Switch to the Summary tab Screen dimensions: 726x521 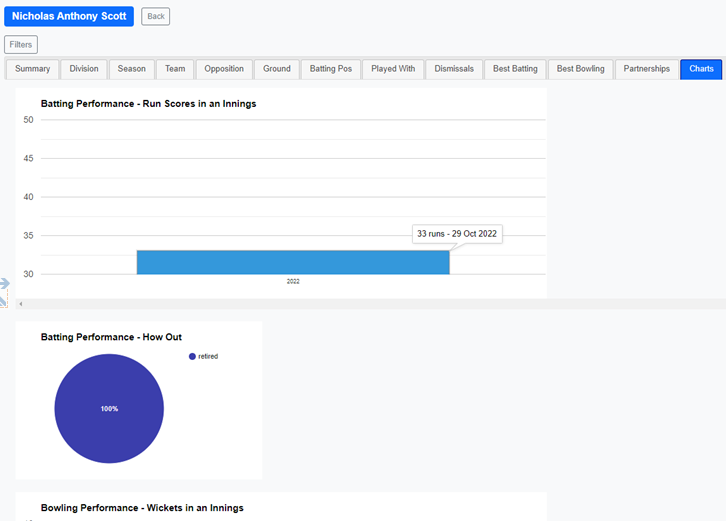click(x=32, y=69)
